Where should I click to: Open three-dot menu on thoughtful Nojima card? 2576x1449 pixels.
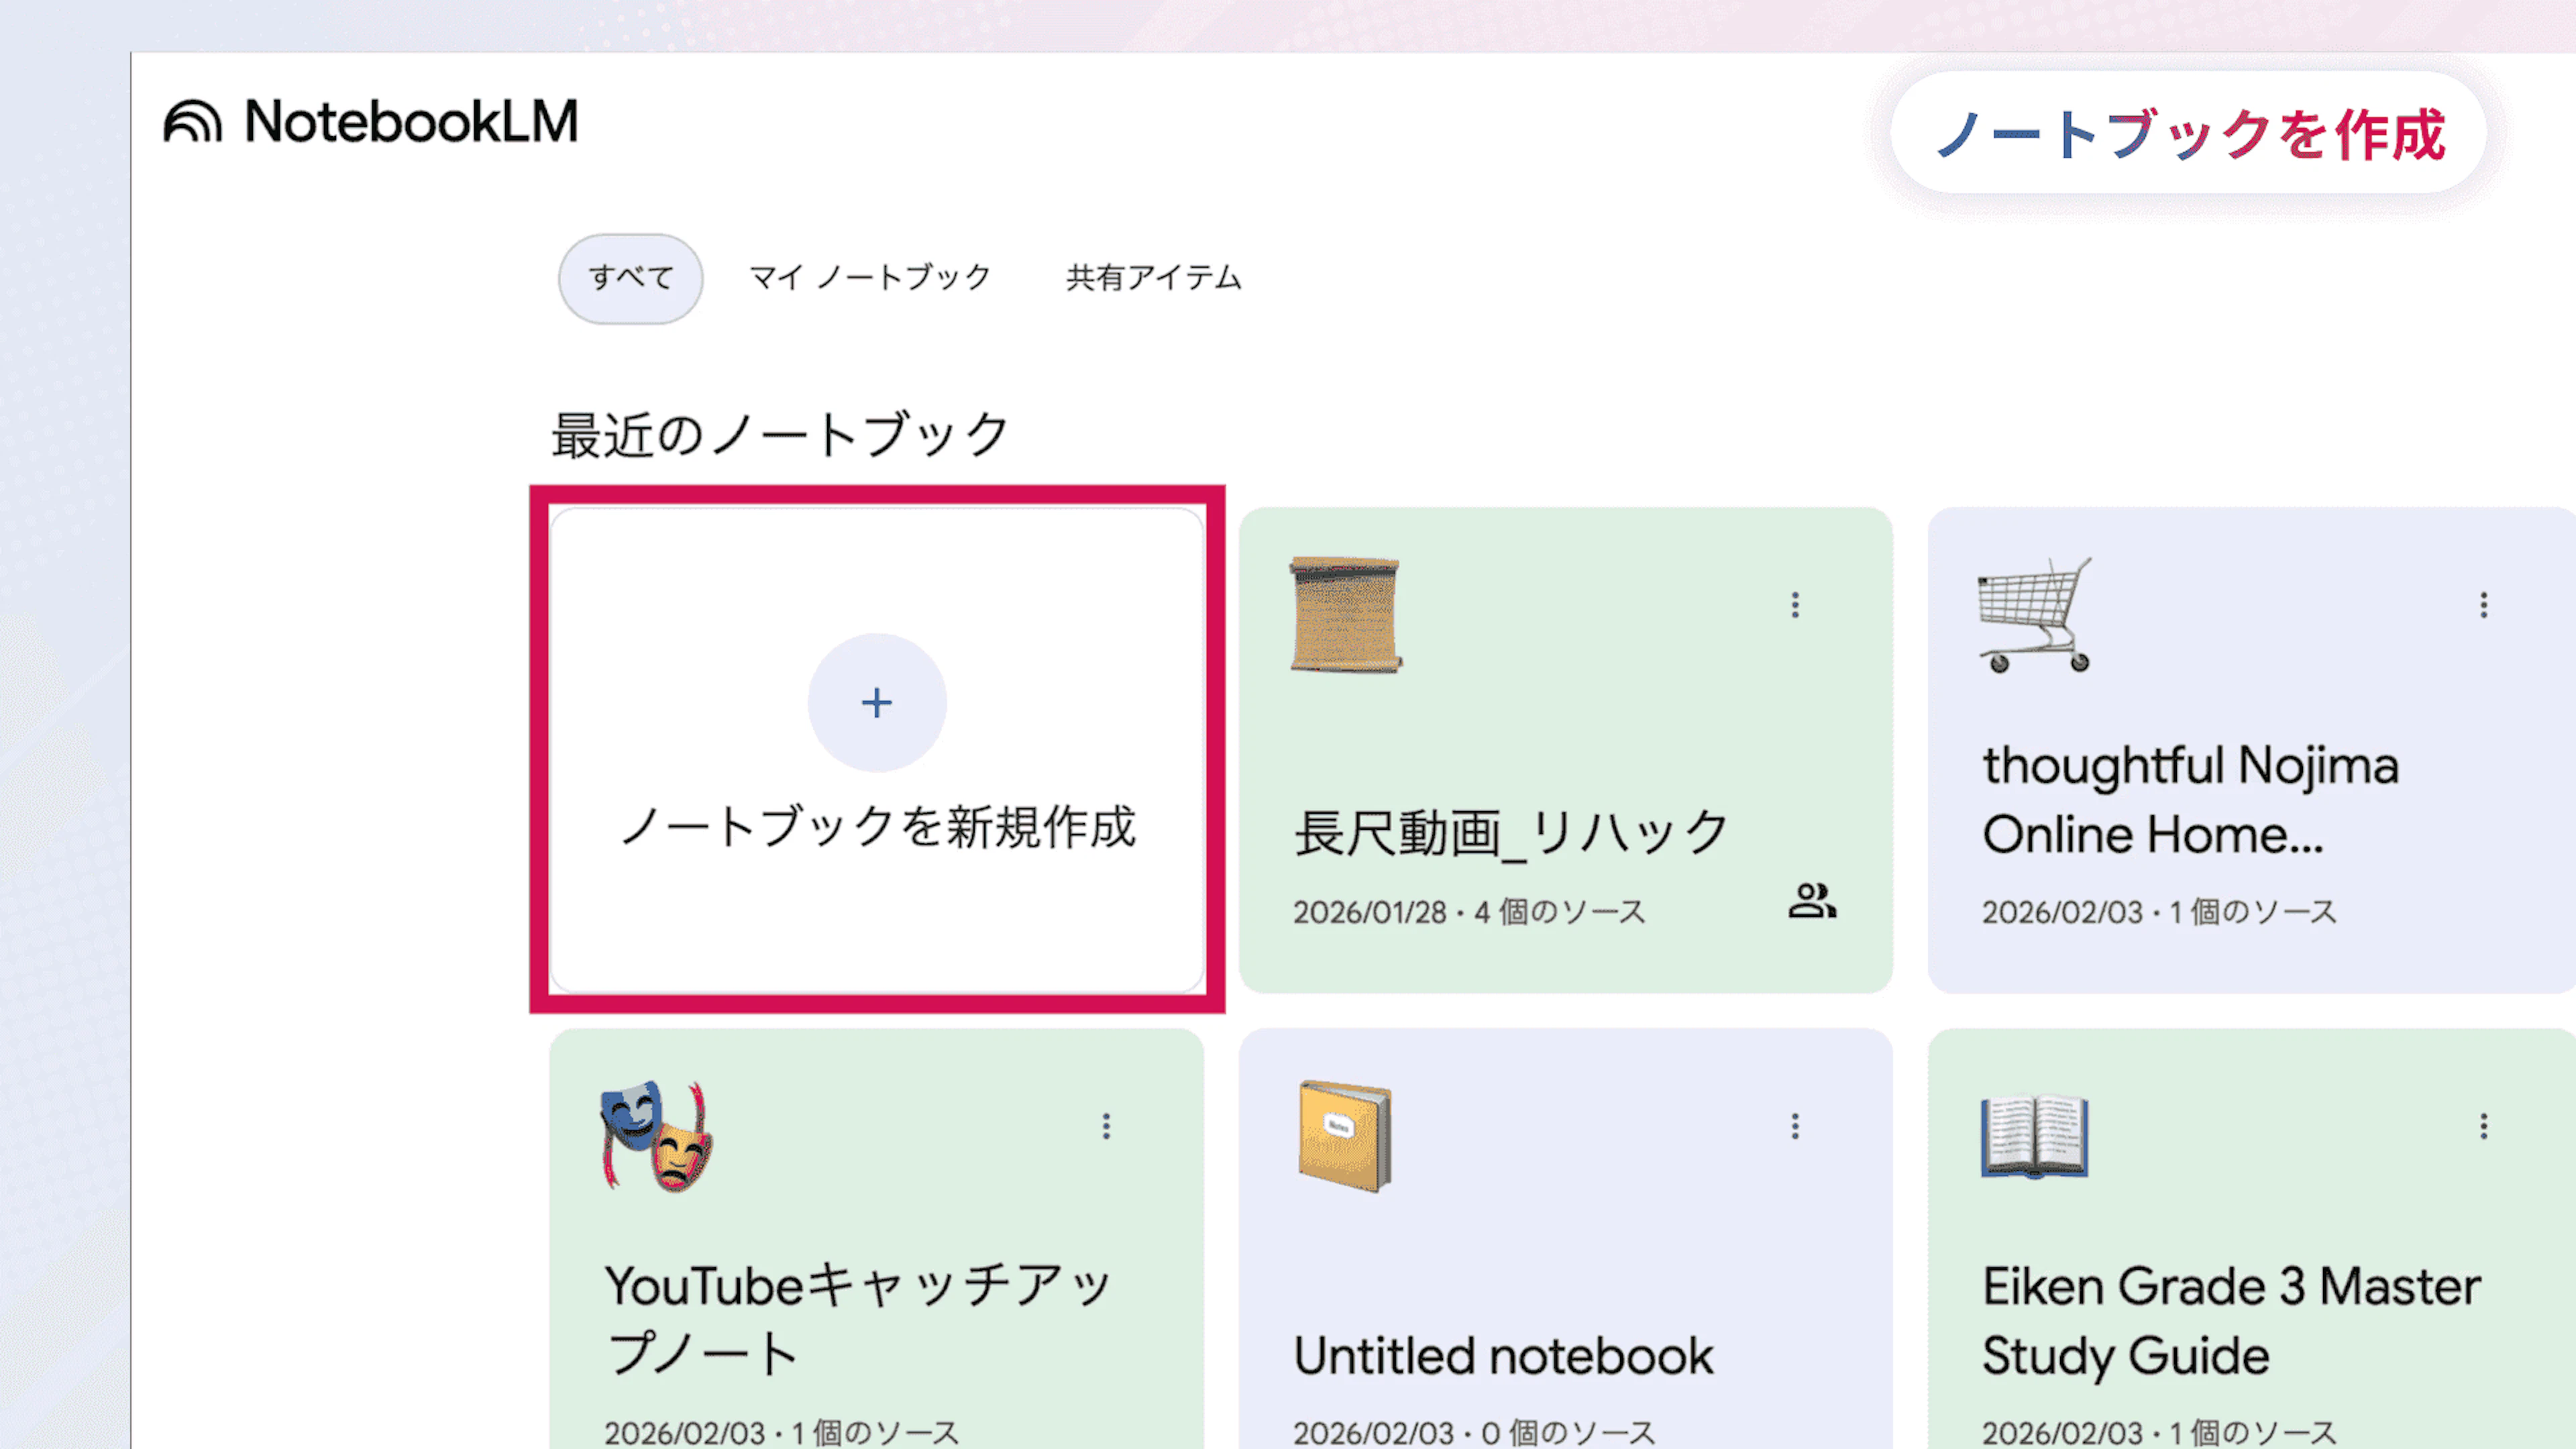pos(2483,605)
